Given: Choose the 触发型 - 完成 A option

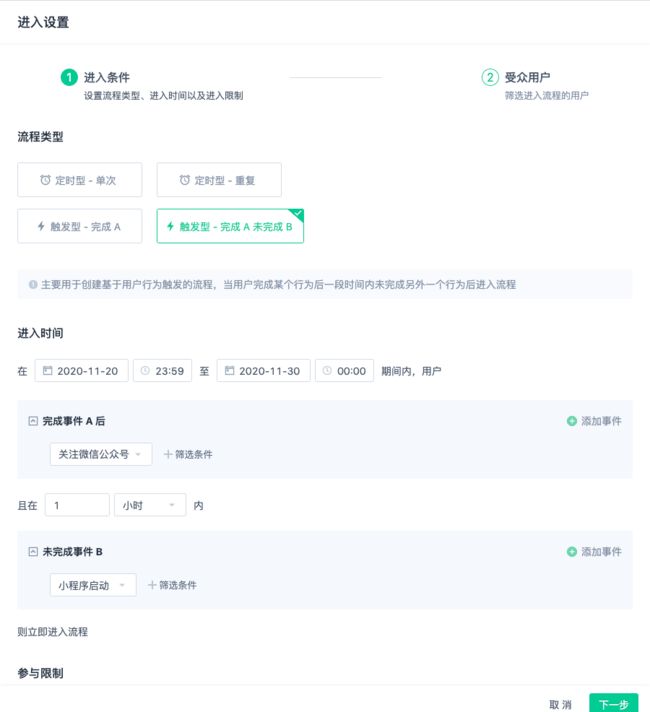Looking at the screenshot, I should pyautogui.click(x=79, y=226).
